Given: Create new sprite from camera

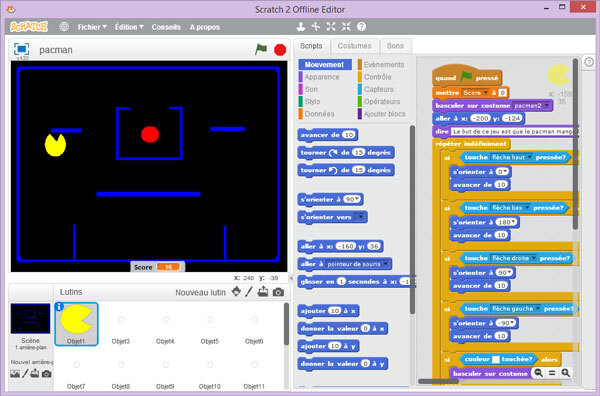Looking at the screenshot, I should tap(278, 292).
